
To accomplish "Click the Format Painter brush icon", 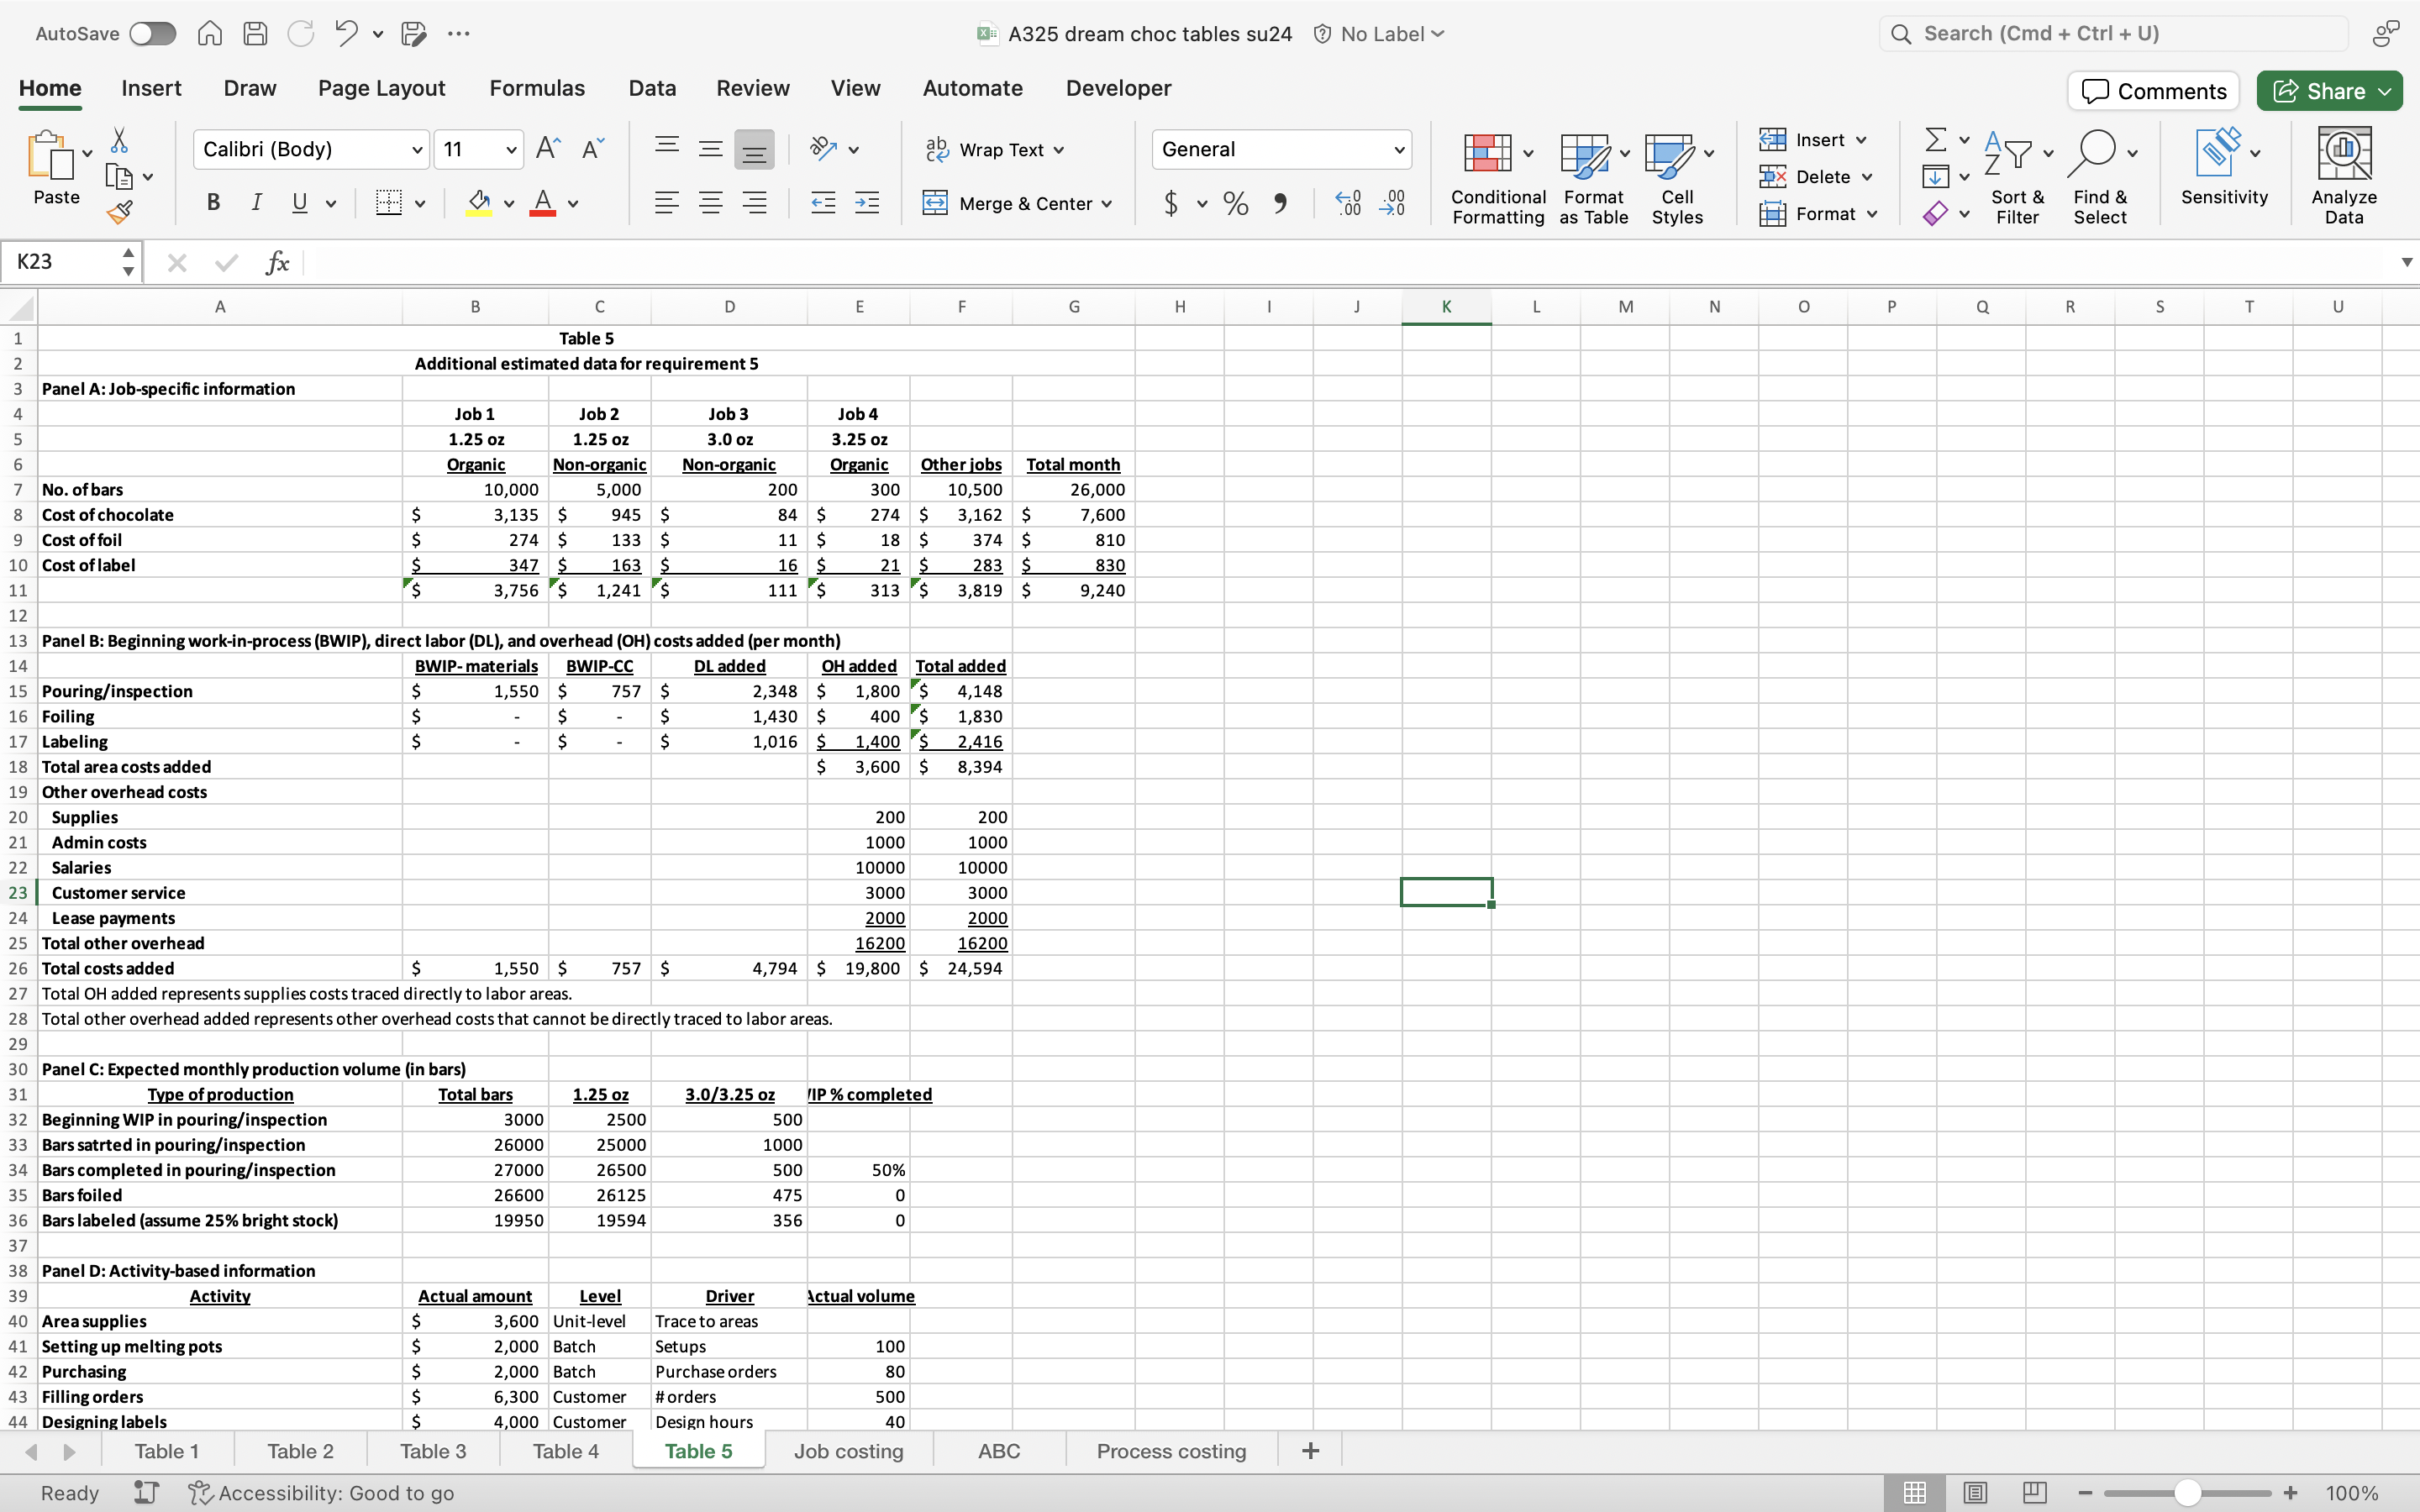I will [120, 212].
